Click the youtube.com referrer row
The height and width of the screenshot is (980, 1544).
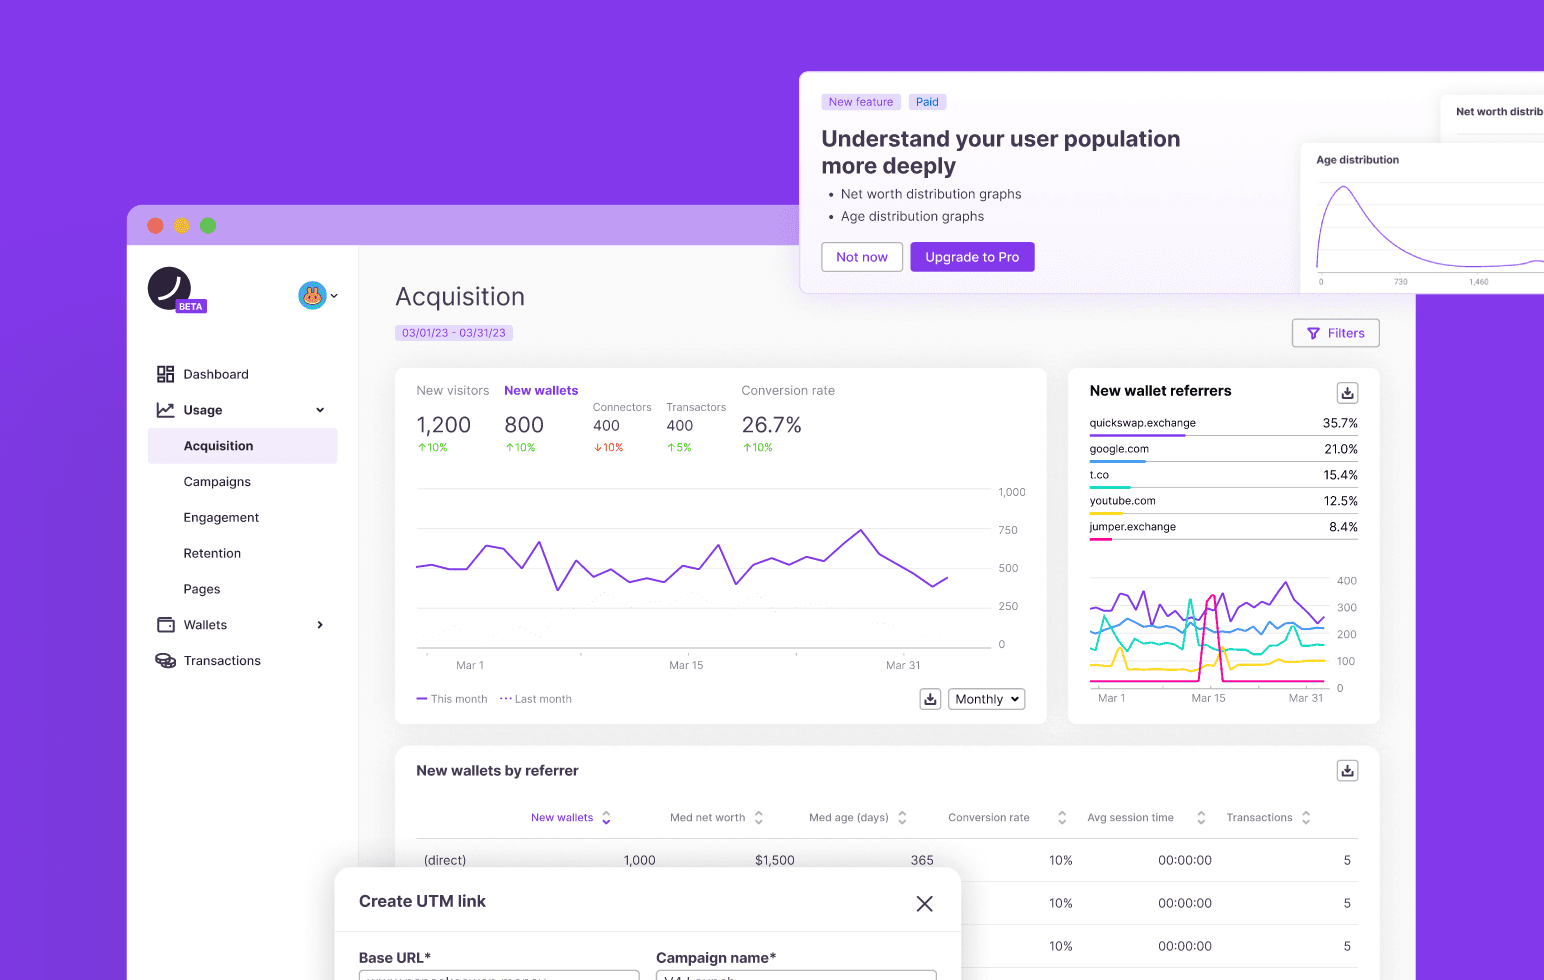pyautogui.click(x=1223, y=503)
